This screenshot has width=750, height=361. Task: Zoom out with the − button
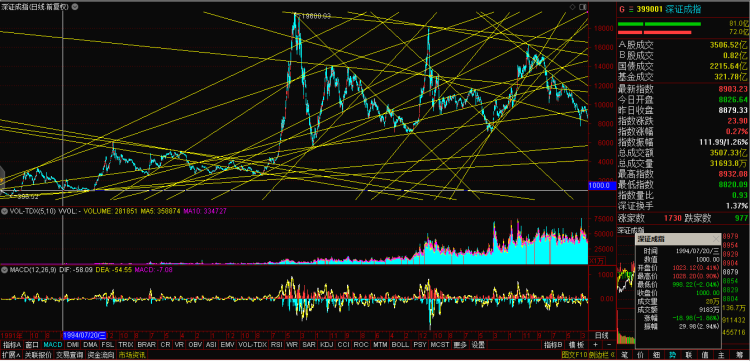(609, 345)
